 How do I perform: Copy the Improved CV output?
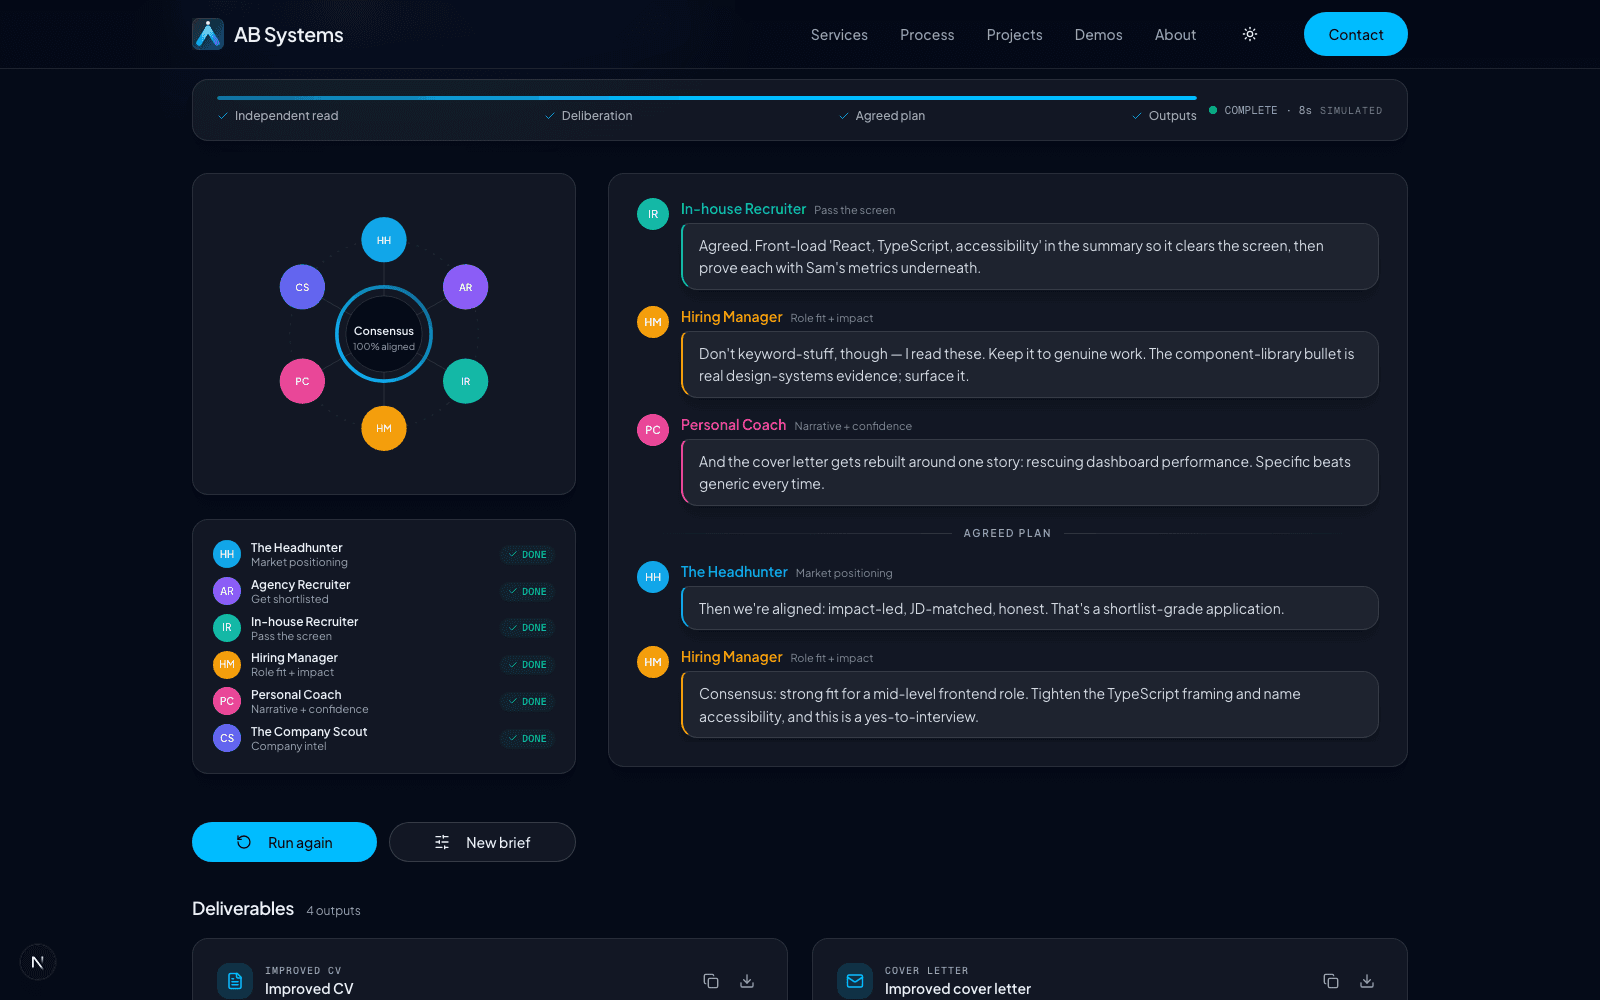711,981
